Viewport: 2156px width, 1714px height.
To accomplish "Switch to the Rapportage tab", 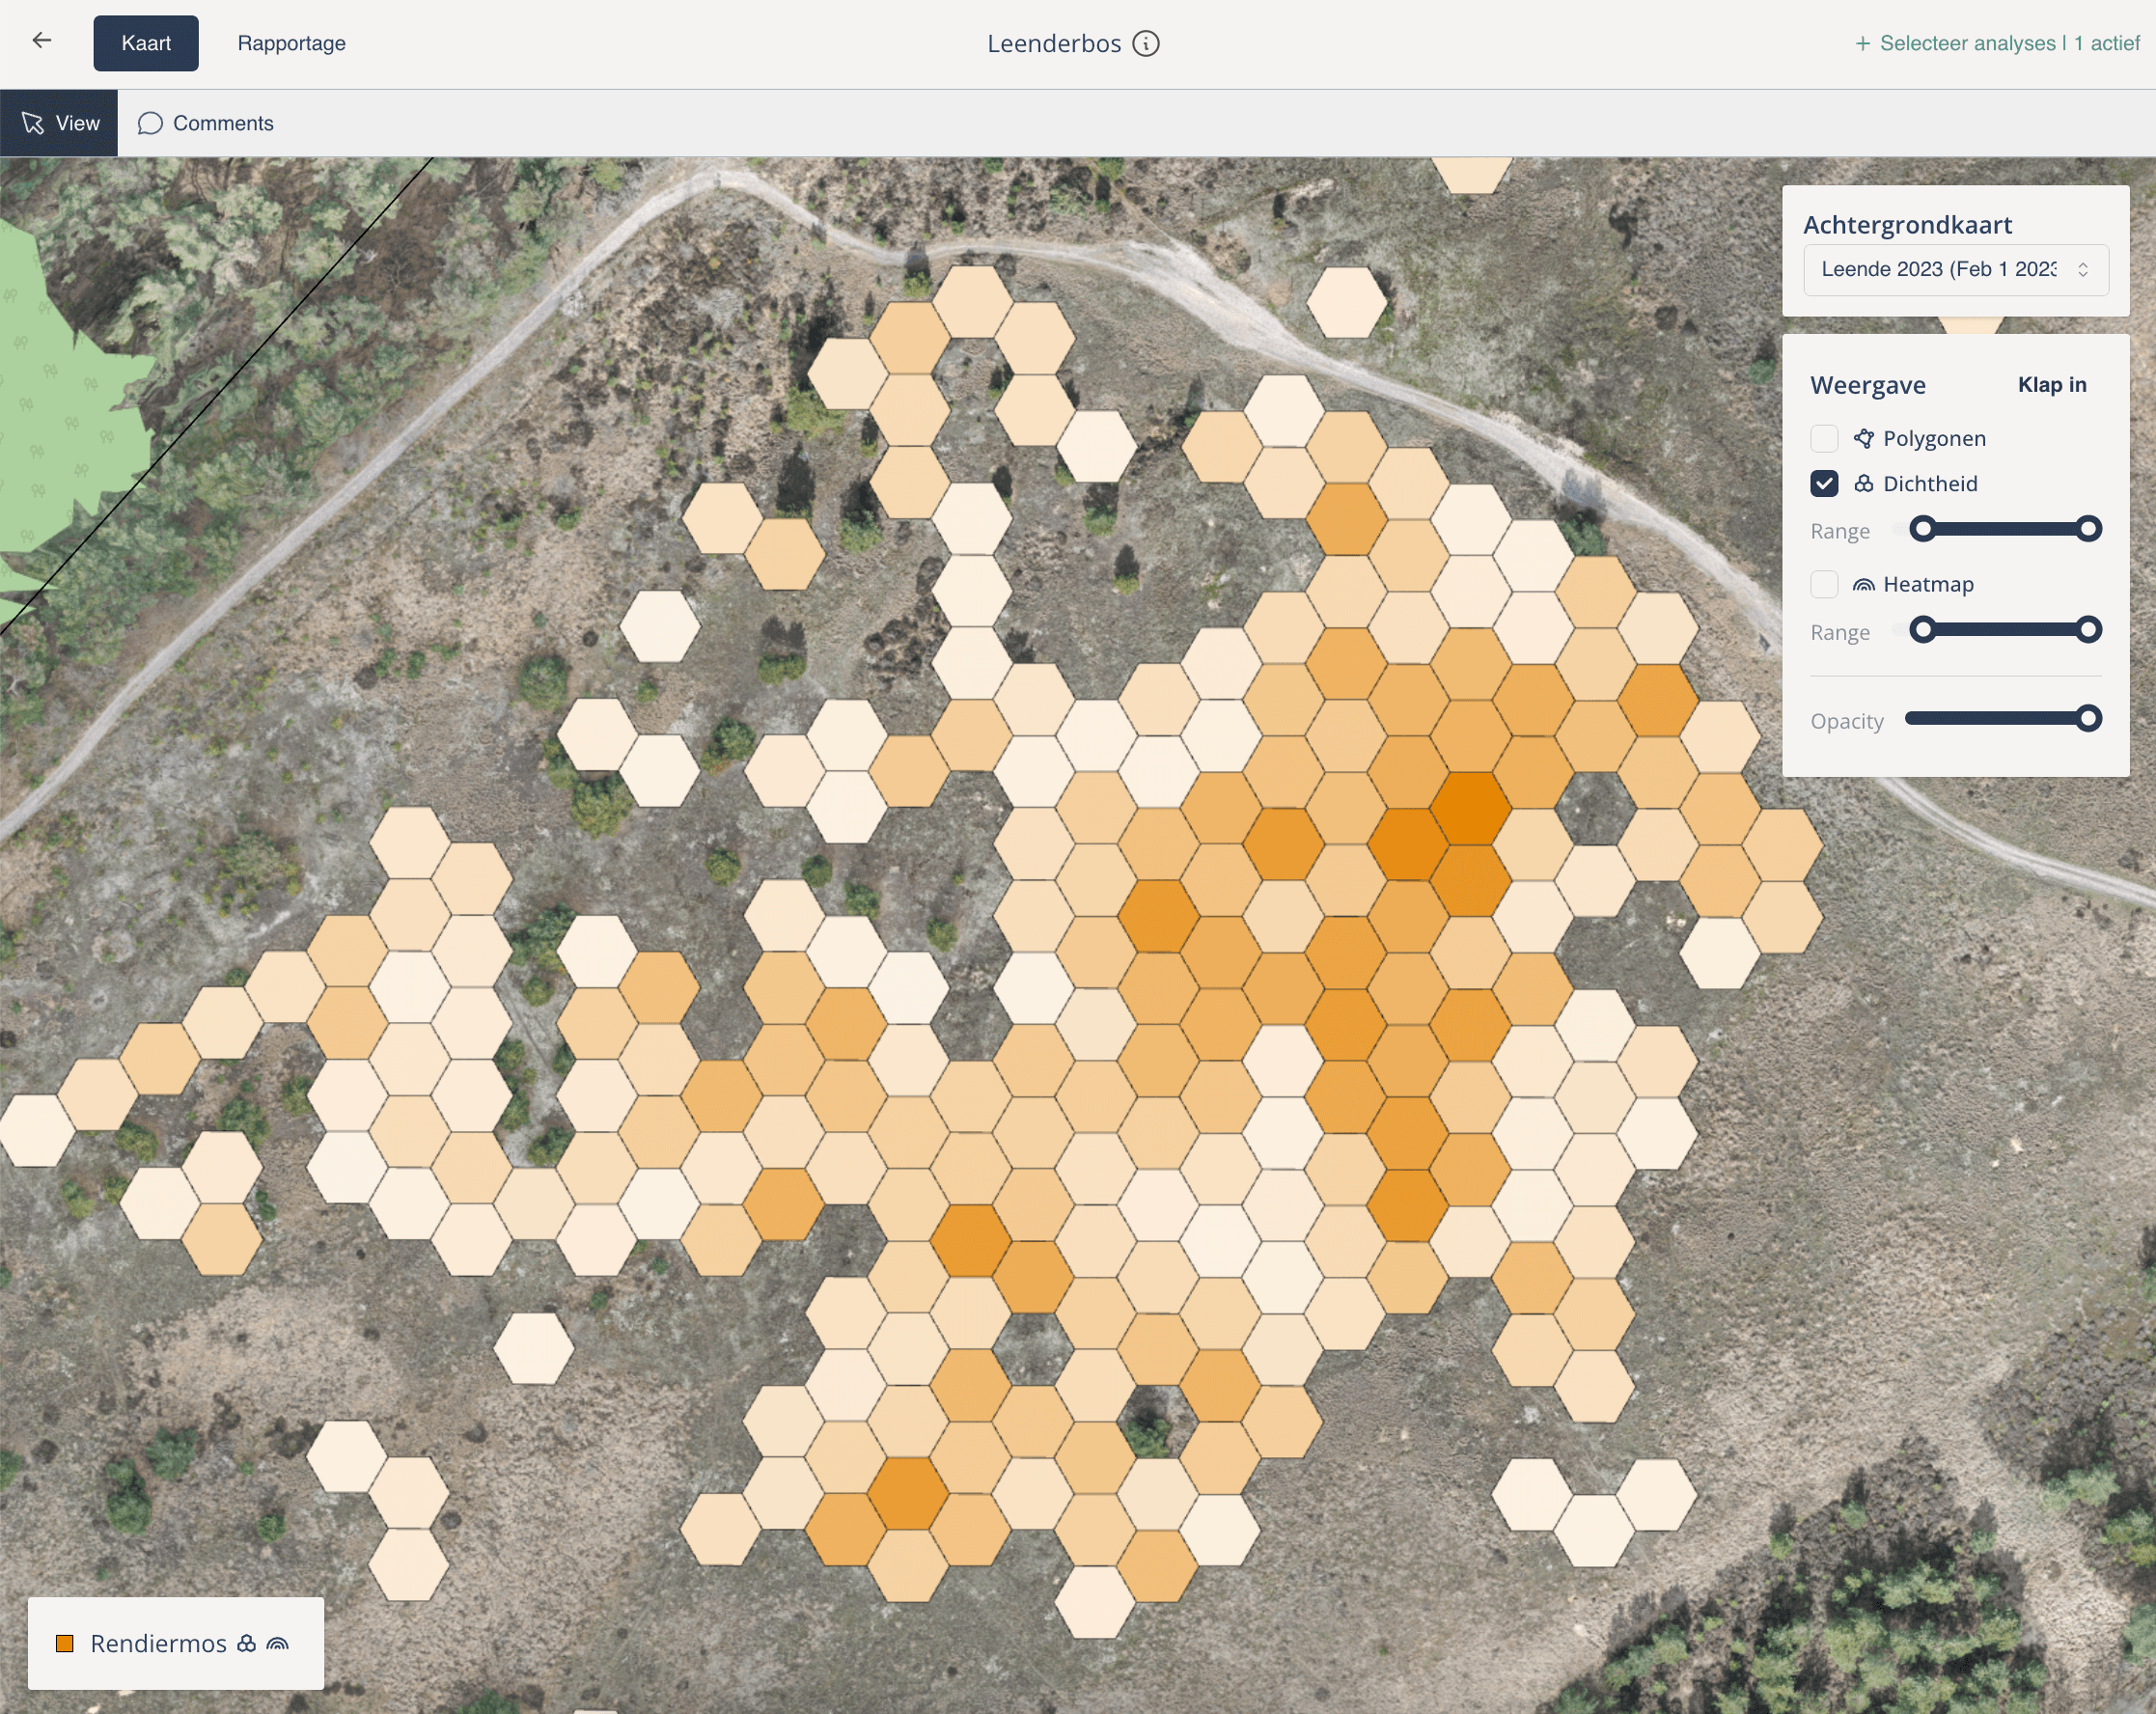I will point(291,43).
